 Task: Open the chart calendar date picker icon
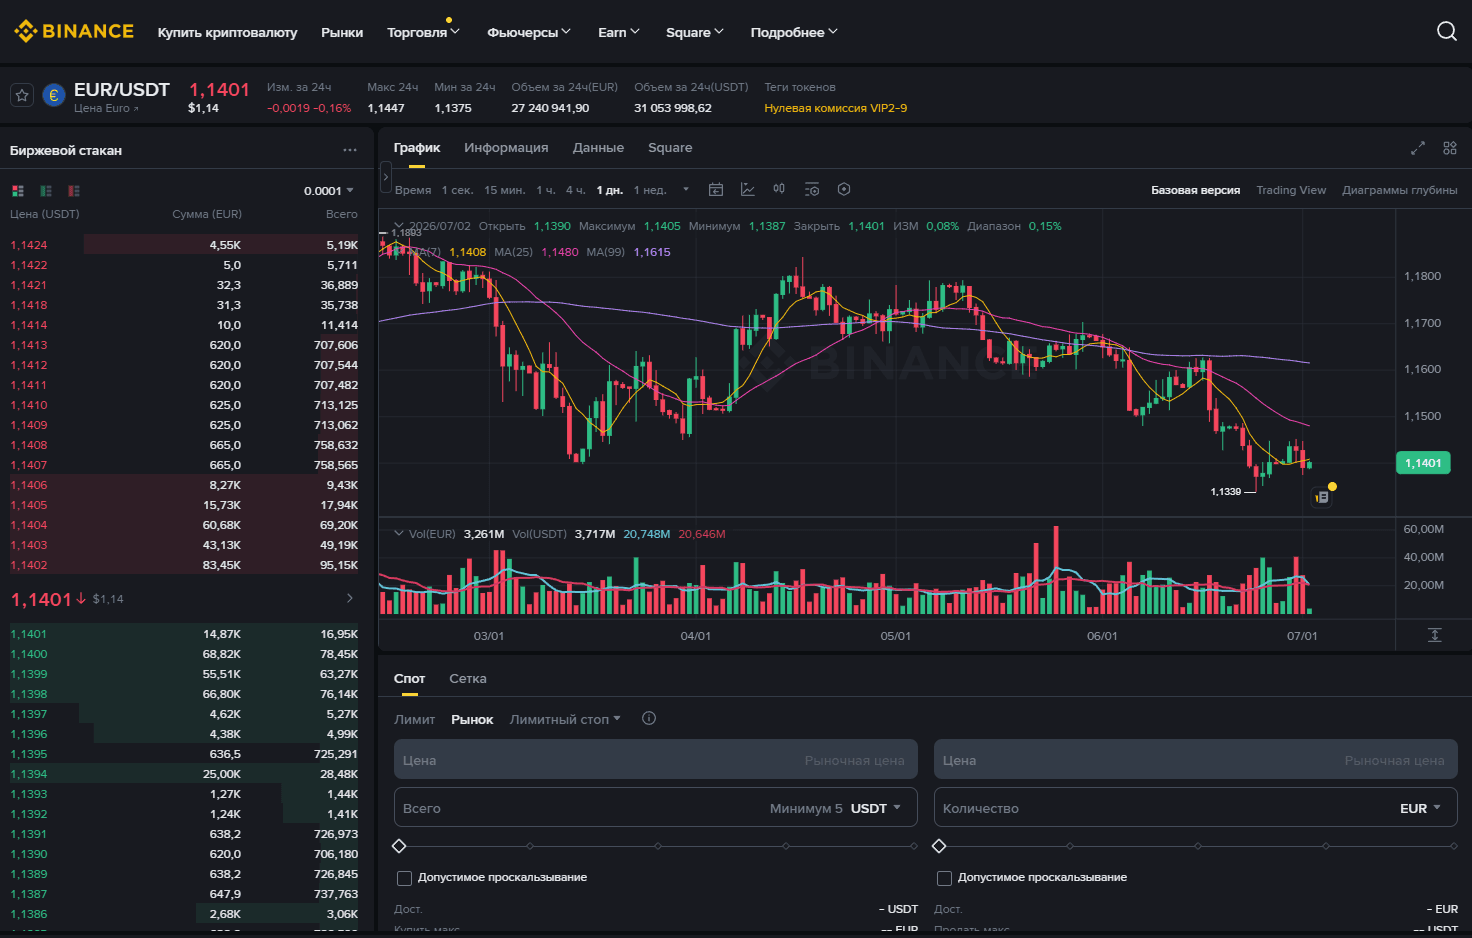716,189
